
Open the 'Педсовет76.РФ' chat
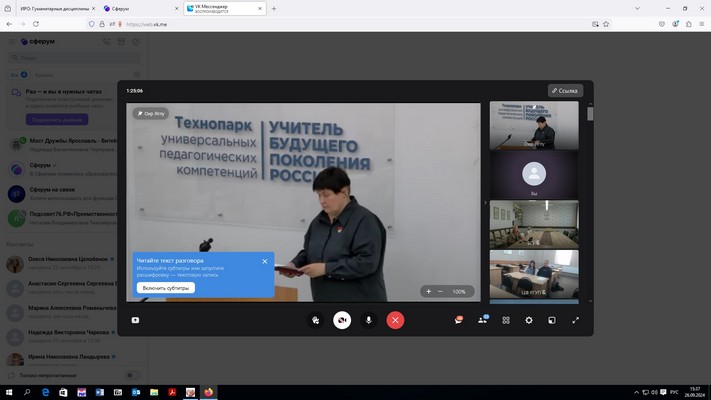pyautogui.click(x=62, y=218)
